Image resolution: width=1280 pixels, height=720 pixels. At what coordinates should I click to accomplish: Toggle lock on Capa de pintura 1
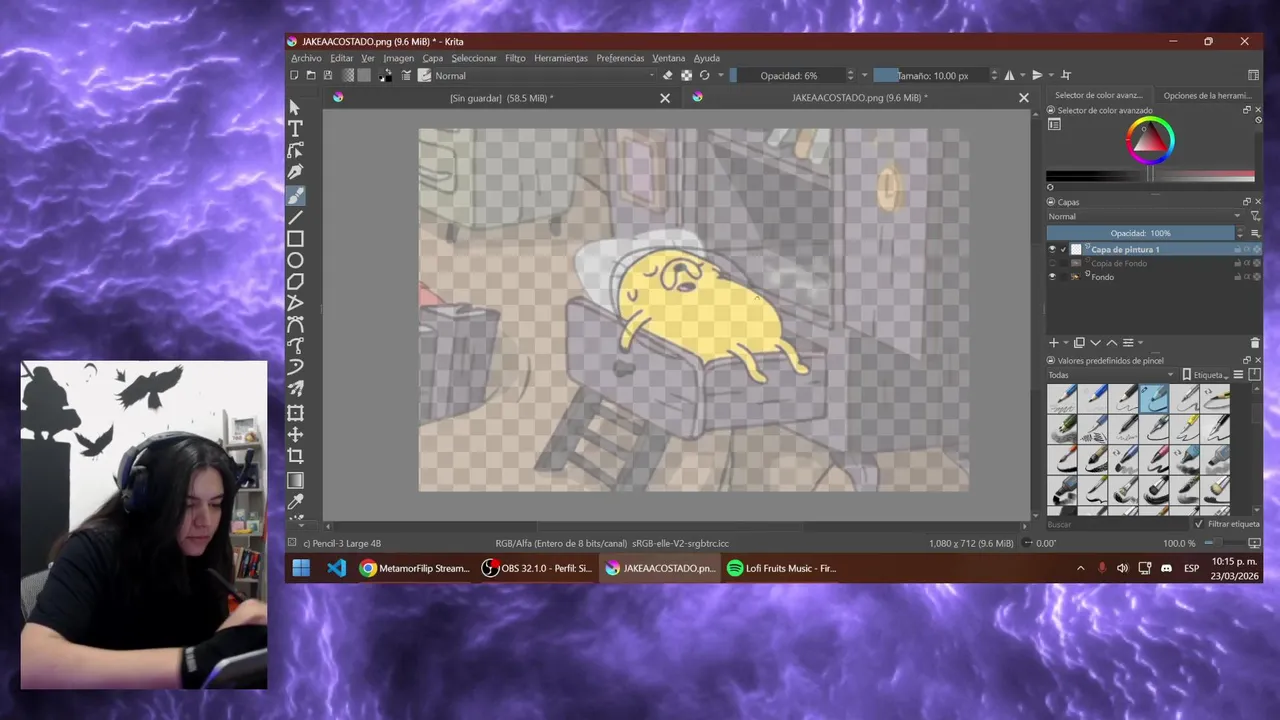tap(1238, 249)
